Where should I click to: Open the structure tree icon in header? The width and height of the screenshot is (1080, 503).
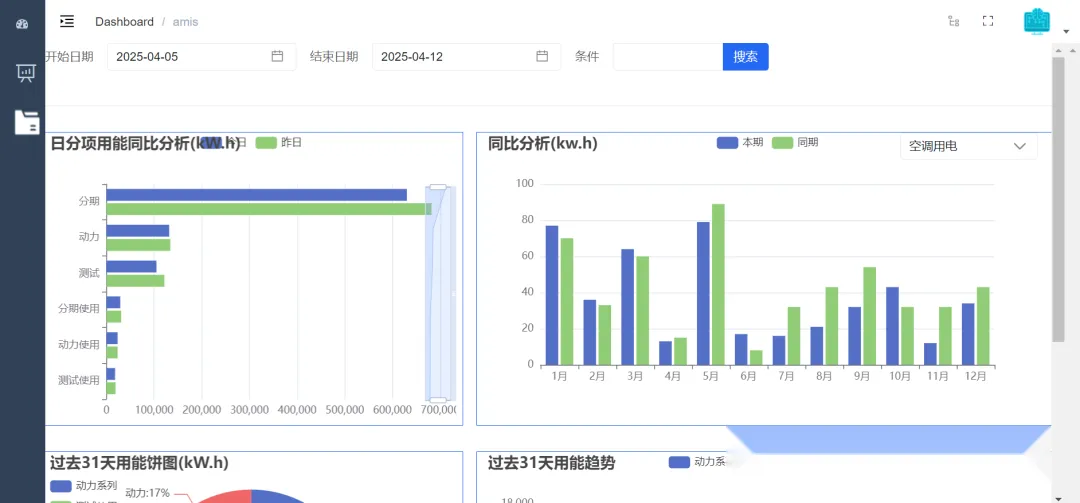click(x=953, y=21)
